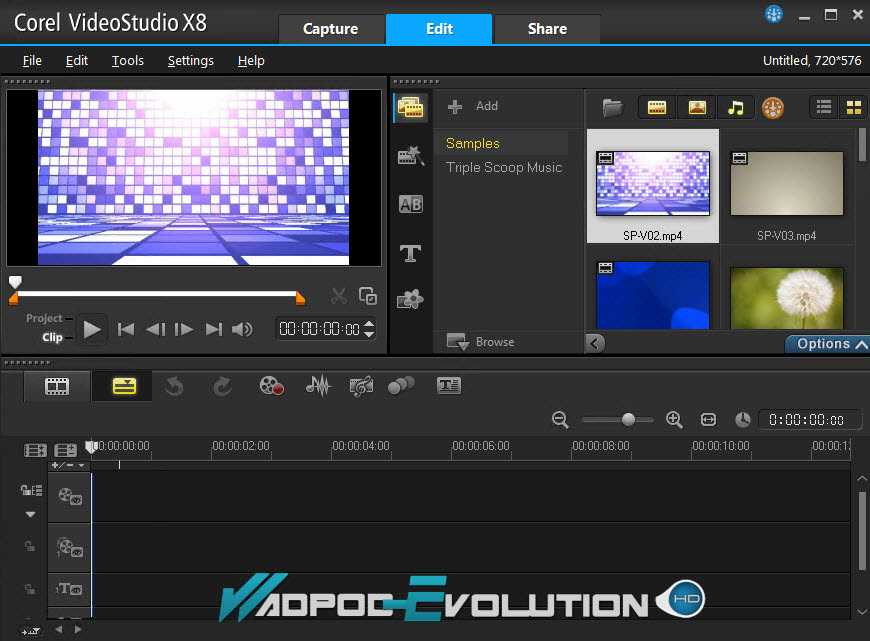Toggle showing videos in the library

657,108
